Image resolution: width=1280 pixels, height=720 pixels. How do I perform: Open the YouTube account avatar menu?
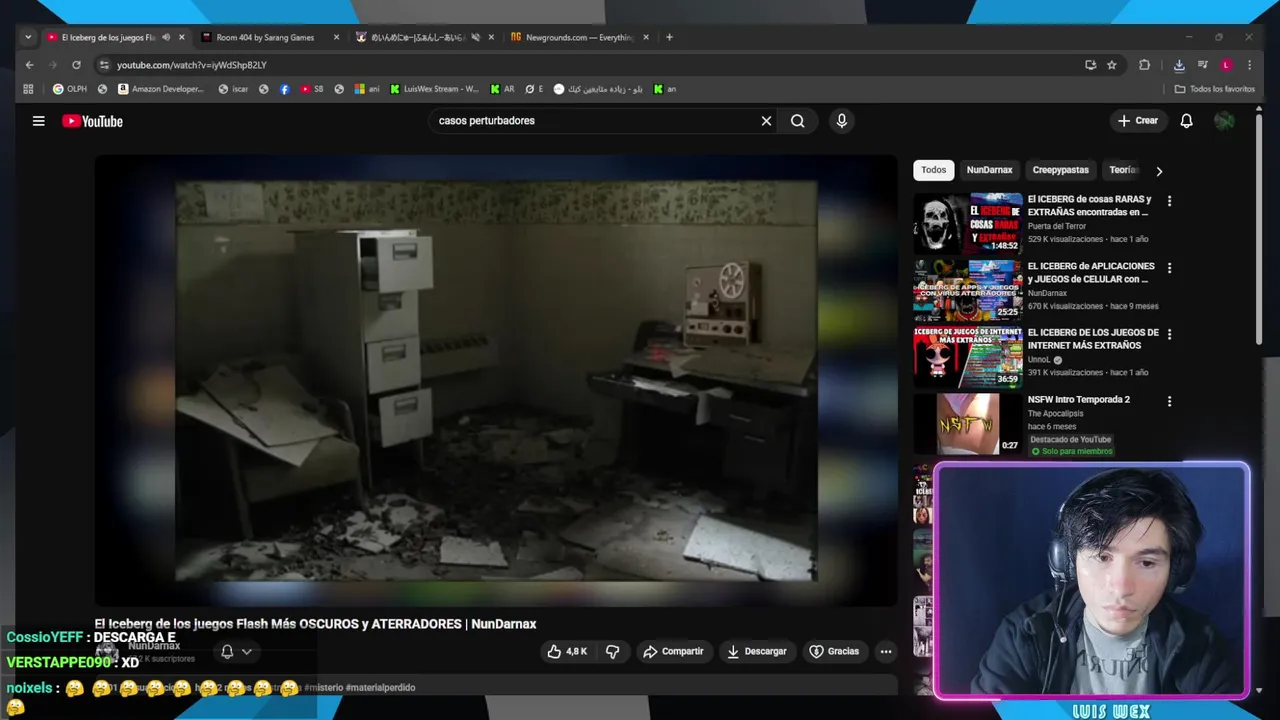click(x=1224, y=121)
